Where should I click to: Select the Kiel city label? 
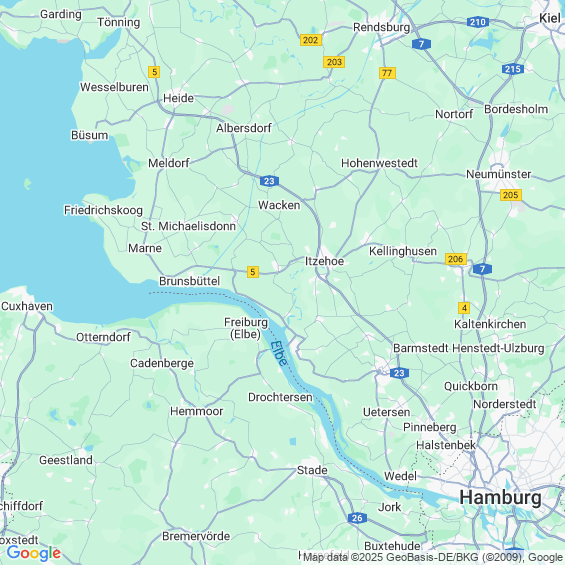tap(550, 18)
